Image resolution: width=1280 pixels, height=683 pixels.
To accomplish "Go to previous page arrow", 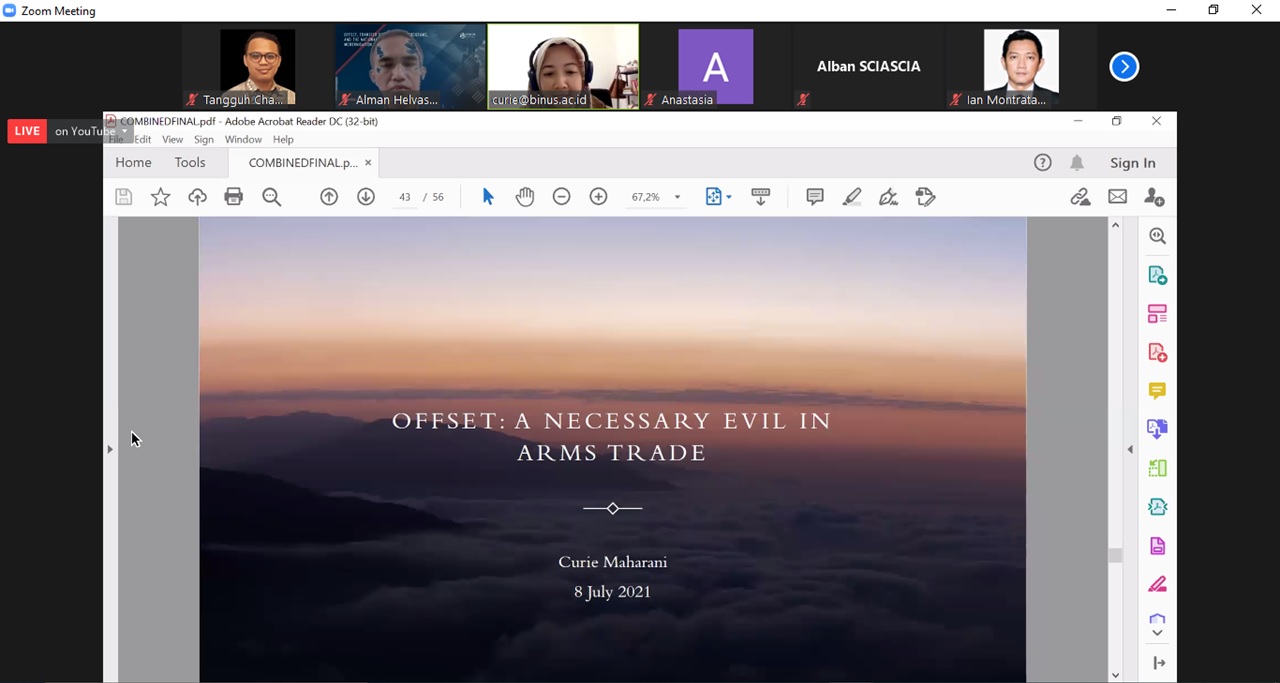I will [x=329, y=197].
